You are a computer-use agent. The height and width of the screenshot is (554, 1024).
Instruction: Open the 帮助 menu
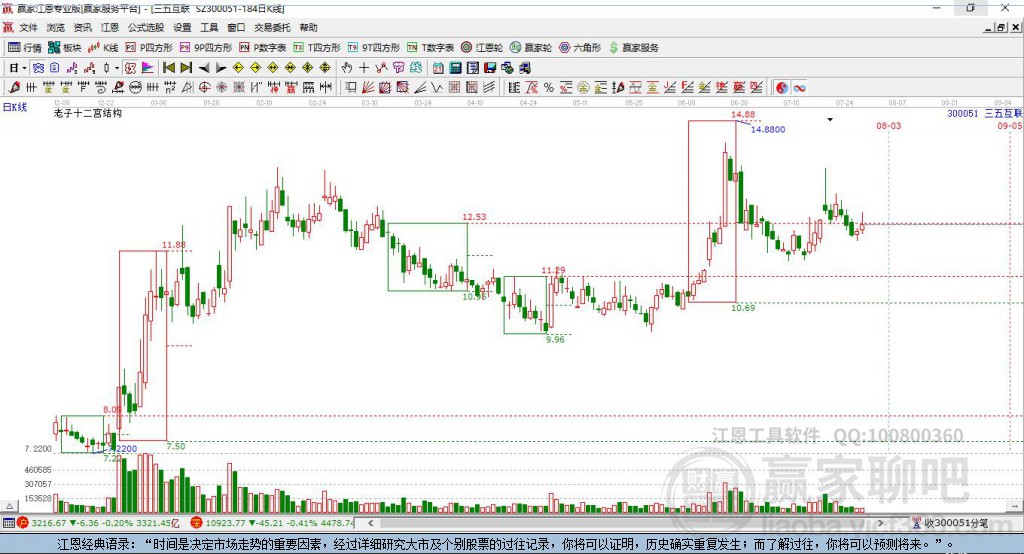click(308, 27)
